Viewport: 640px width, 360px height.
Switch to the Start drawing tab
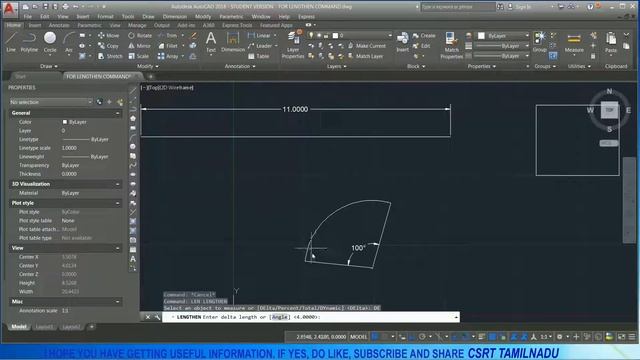(x=20, y=76)
